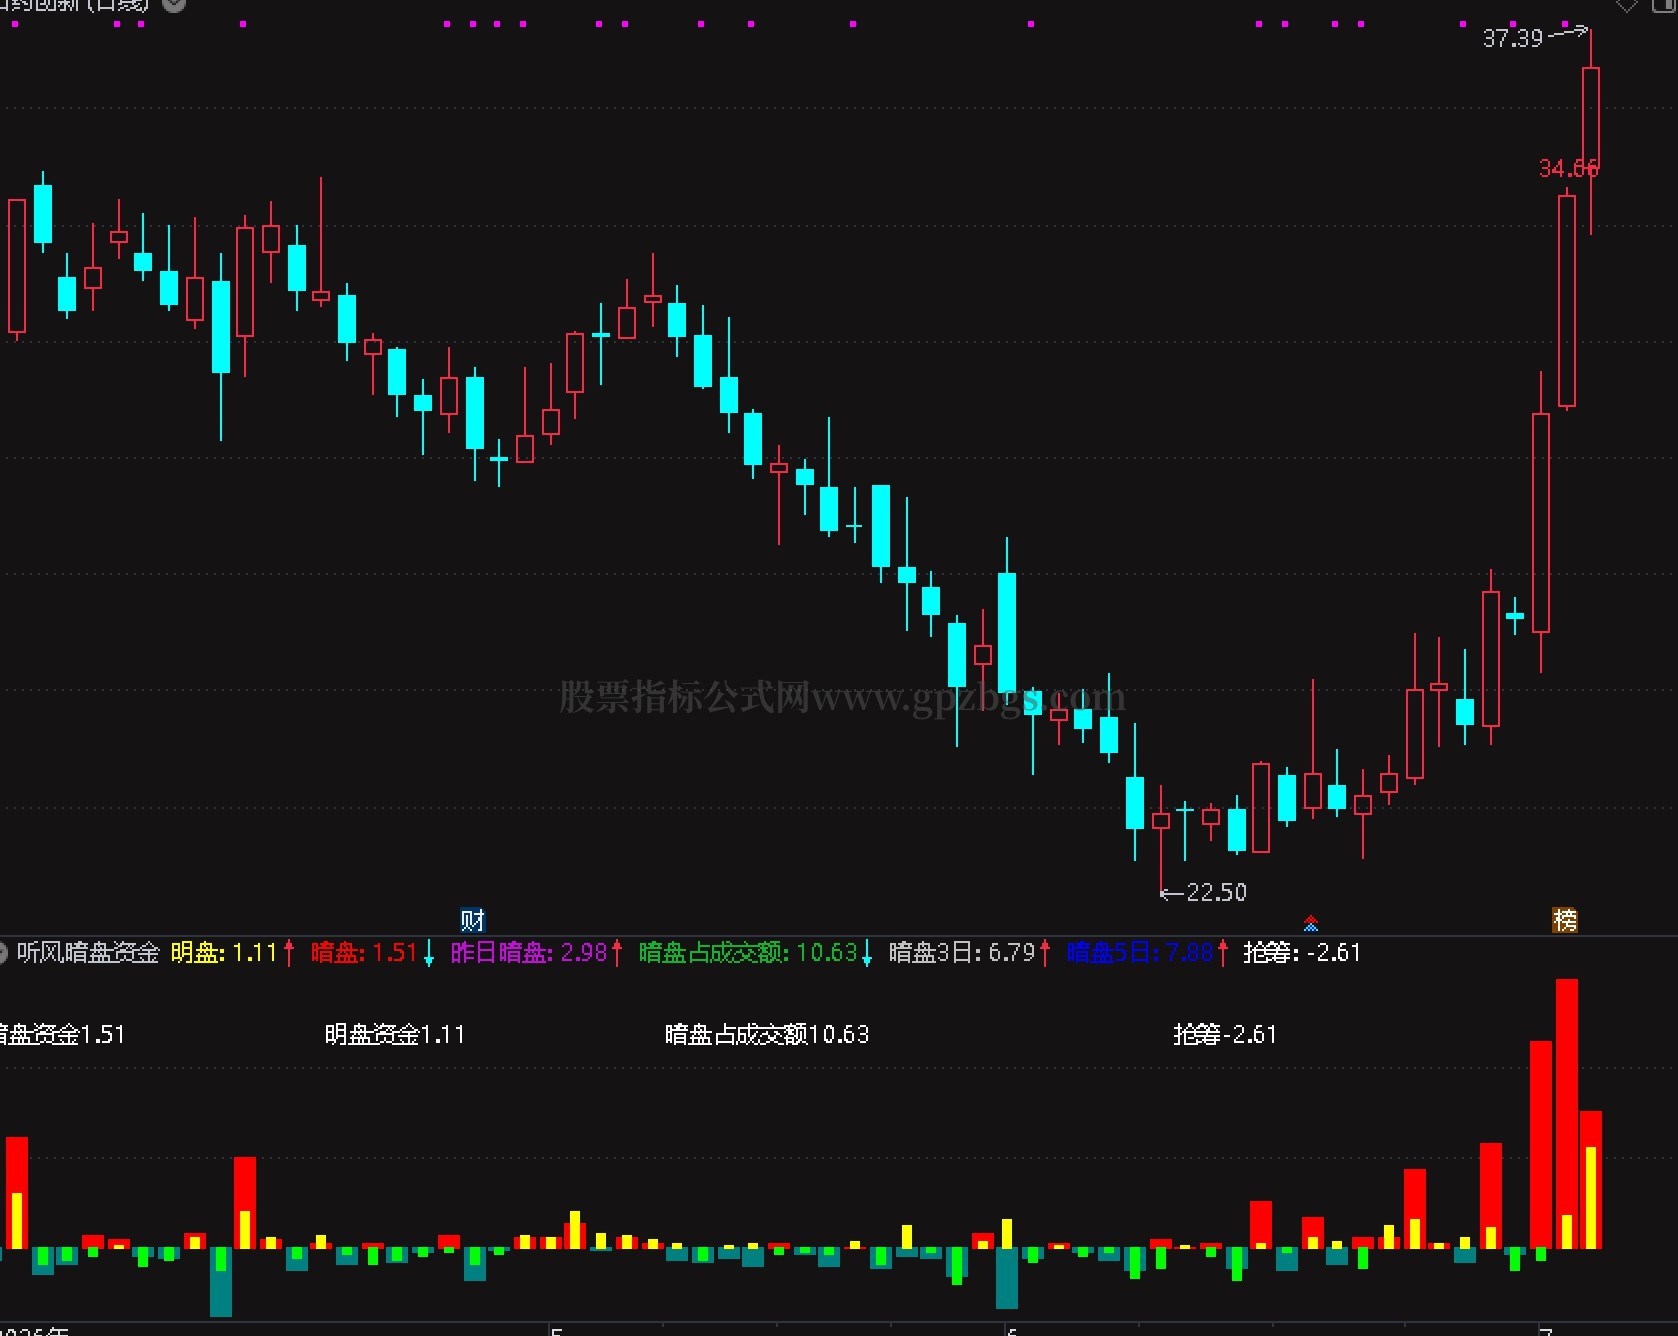Click the 明盘资金1.11 text in indicator panel

(395, 1035)
